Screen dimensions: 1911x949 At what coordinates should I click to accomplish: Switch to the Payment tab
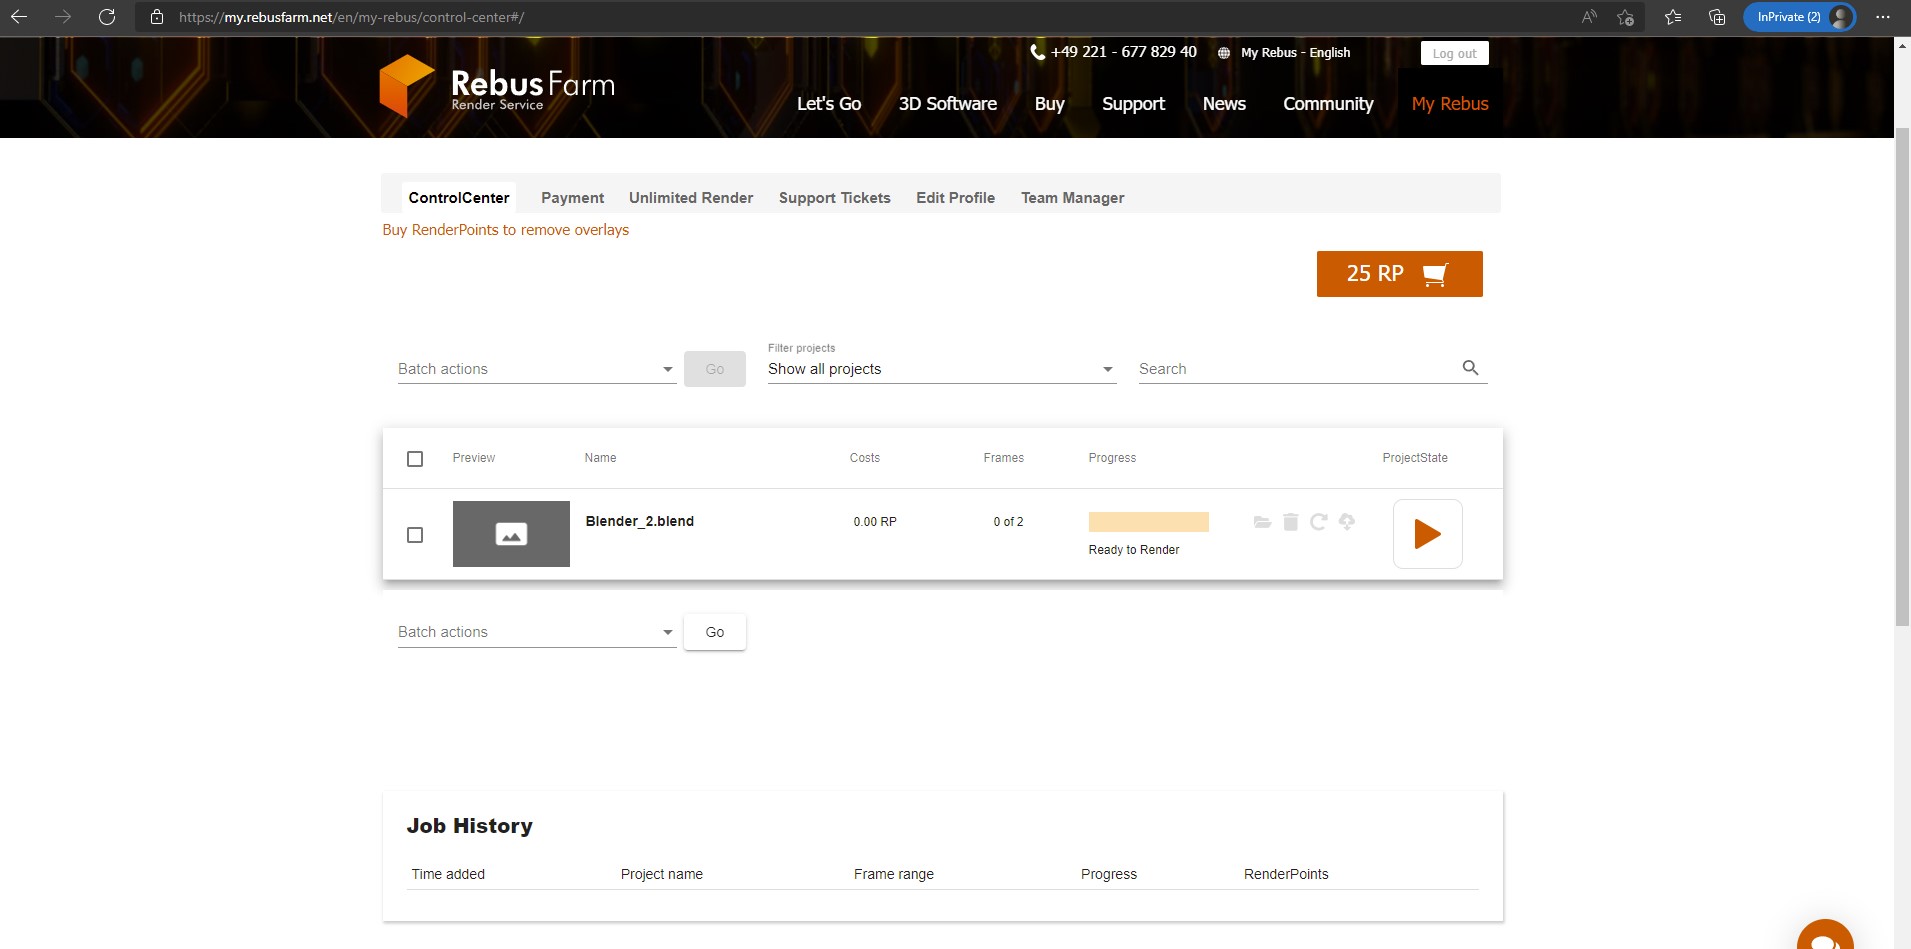coord(572,198)
